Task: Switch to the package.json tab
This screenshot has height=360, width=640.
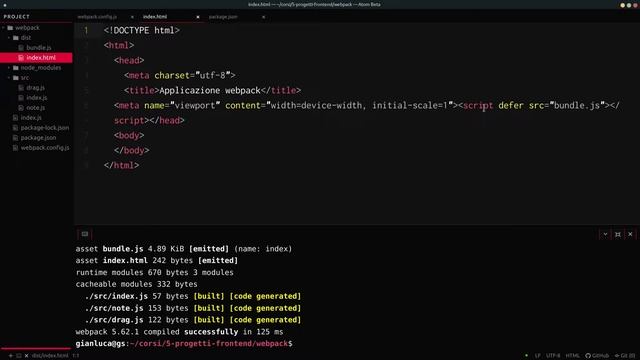Action: pos(223,17)
